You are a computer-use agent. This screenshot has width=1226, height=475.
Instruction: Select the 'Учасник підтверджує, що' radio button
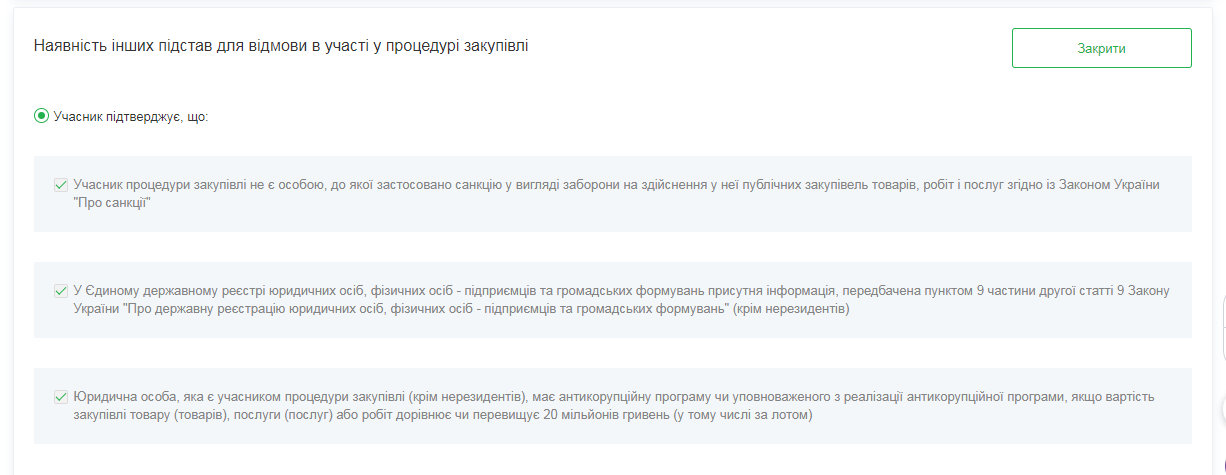[41, 116]
